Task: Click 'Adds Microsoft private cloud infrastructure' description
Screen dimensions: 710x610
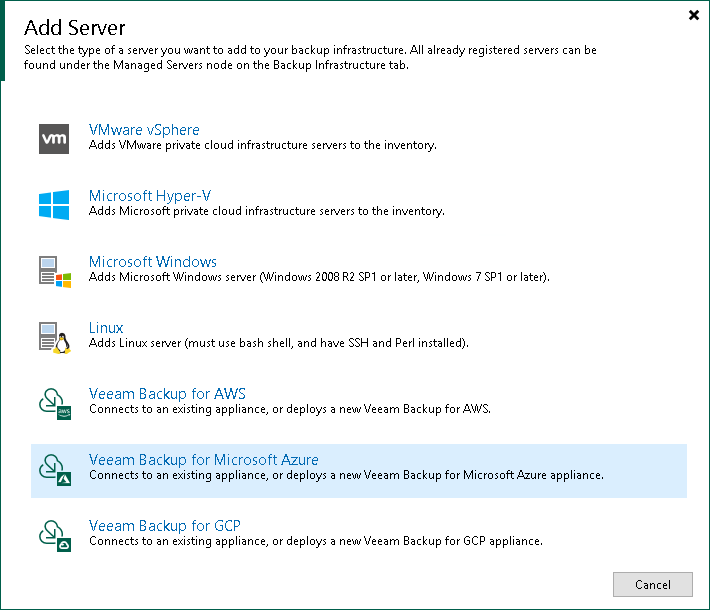Action: pos(267,211)
